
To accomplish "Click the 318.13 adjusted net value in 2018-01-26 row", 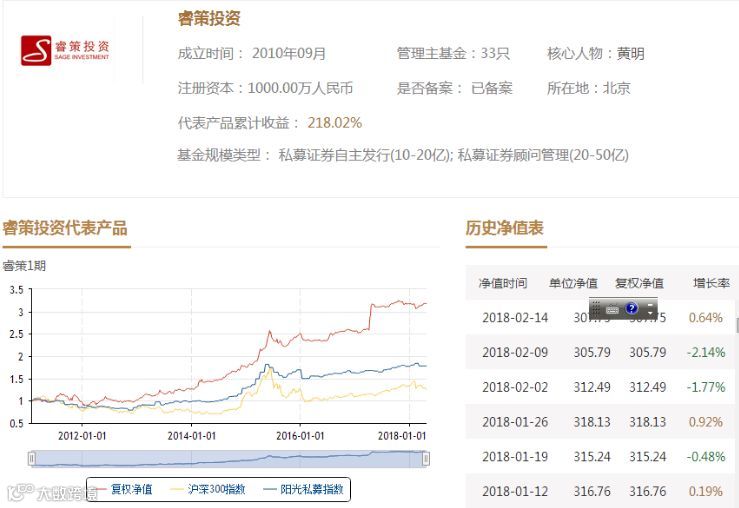I will (x=648, y=422).
